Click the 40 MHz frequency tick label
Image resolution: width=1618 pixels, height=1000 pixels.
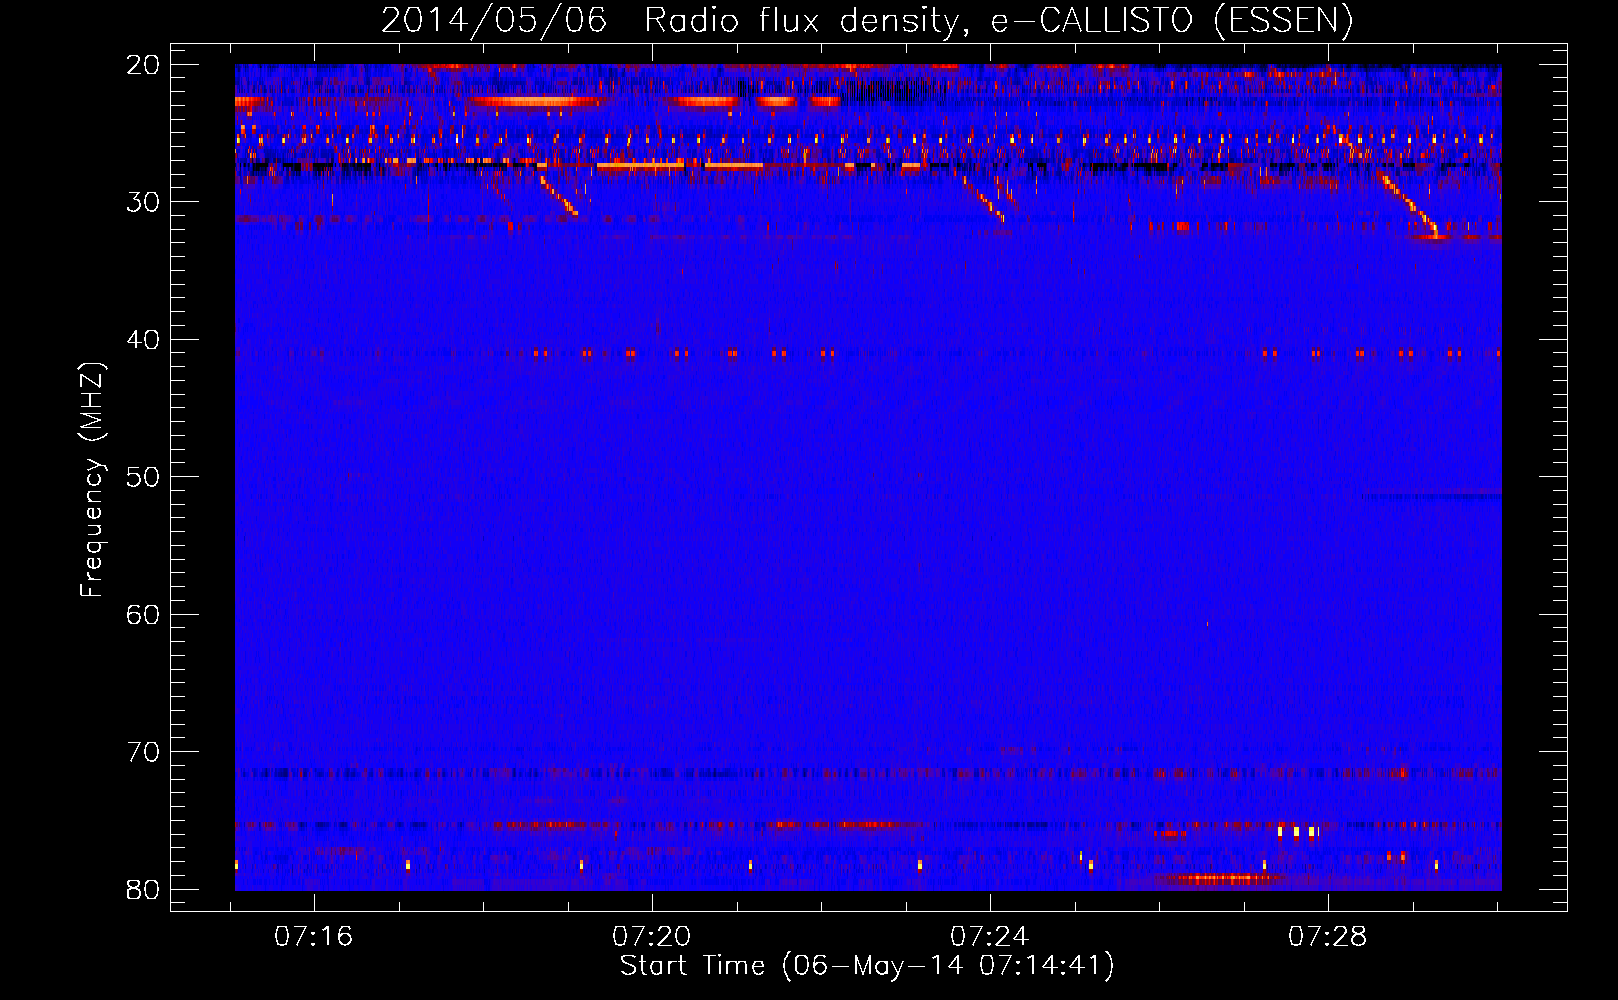(x=143, y=340)
